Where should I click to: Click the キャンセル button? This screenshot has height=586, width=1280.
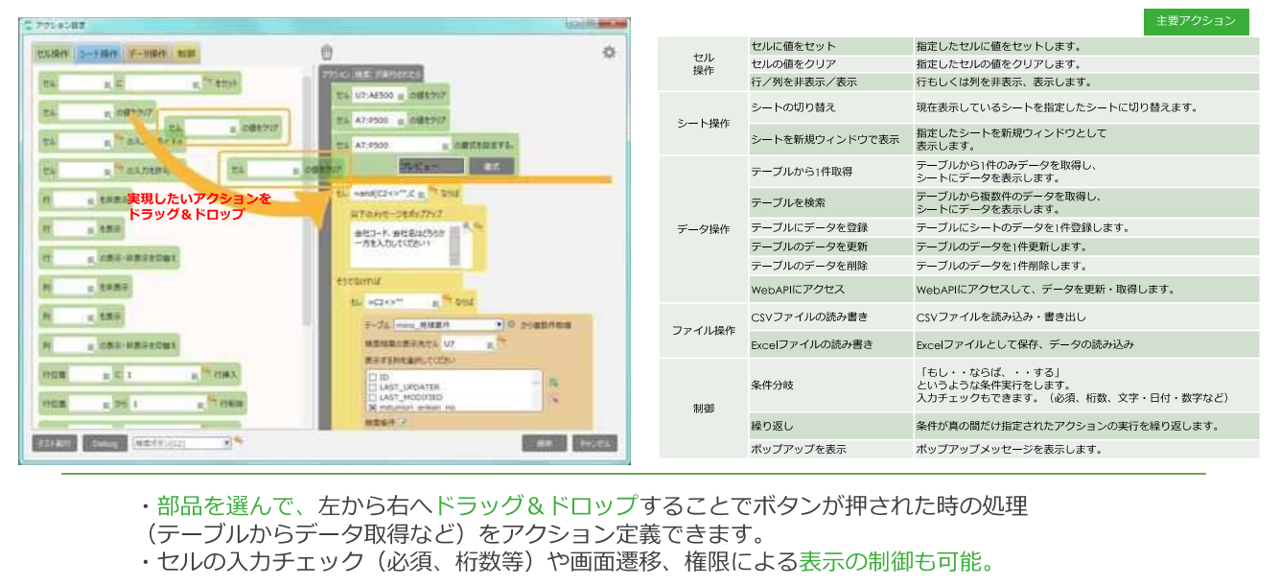(x=594, y=442)
